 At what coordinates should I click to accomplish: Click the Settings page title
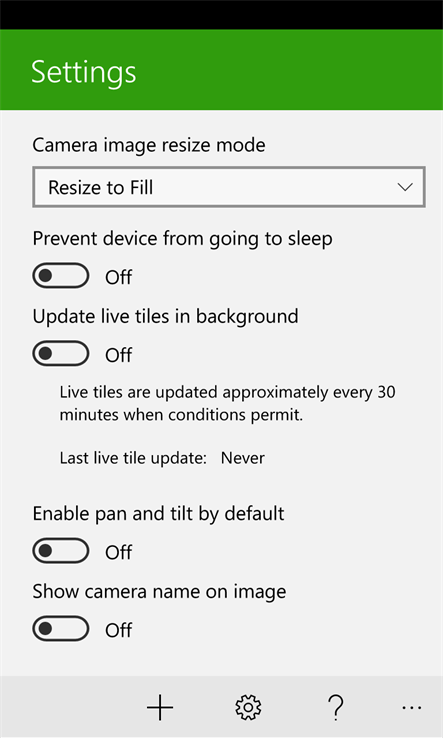point(84,72)
